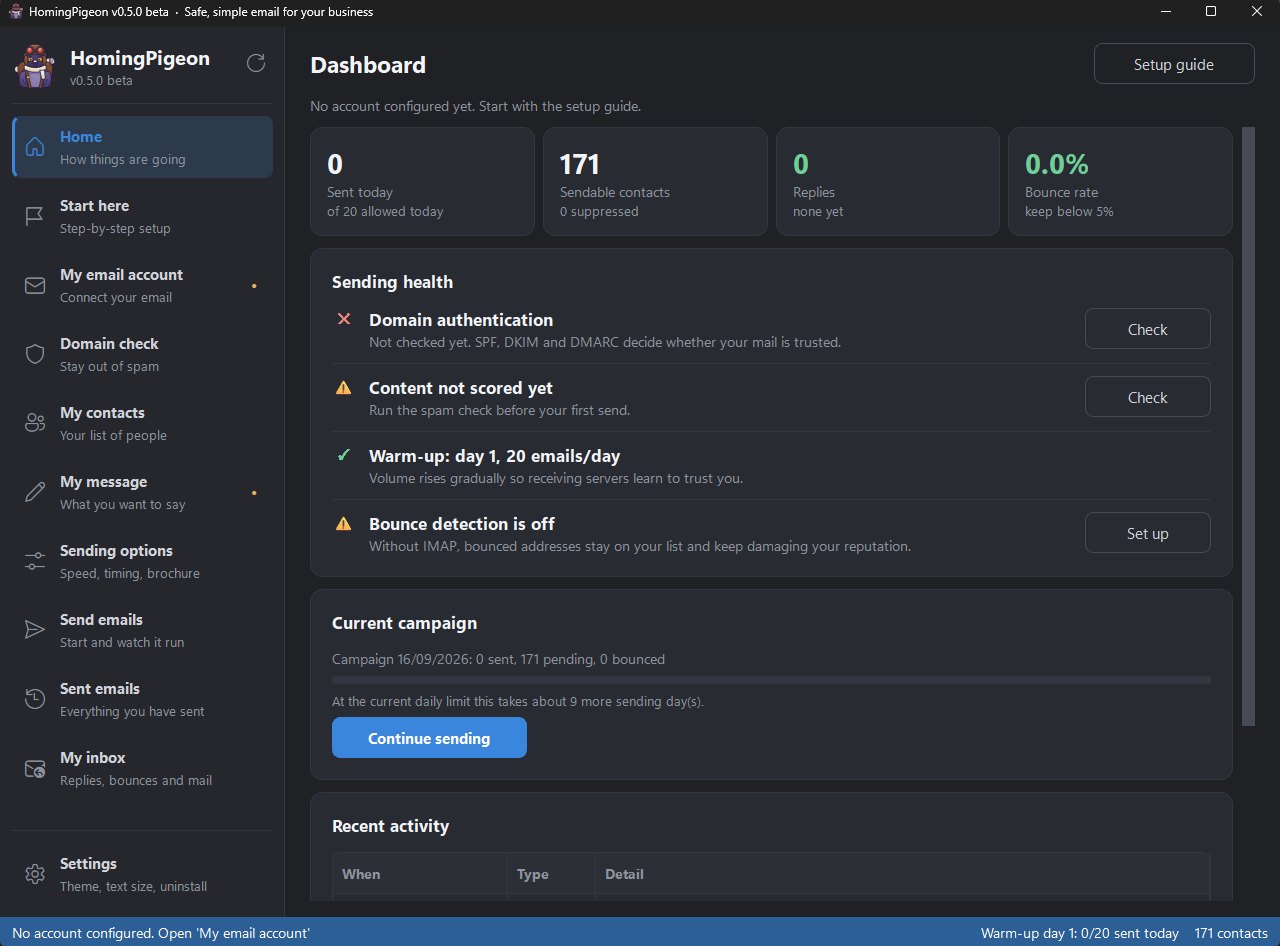Click the Bounce rate 0.0% card
The height and width of the screenshot is (946, 1280).
[1120, 182]
